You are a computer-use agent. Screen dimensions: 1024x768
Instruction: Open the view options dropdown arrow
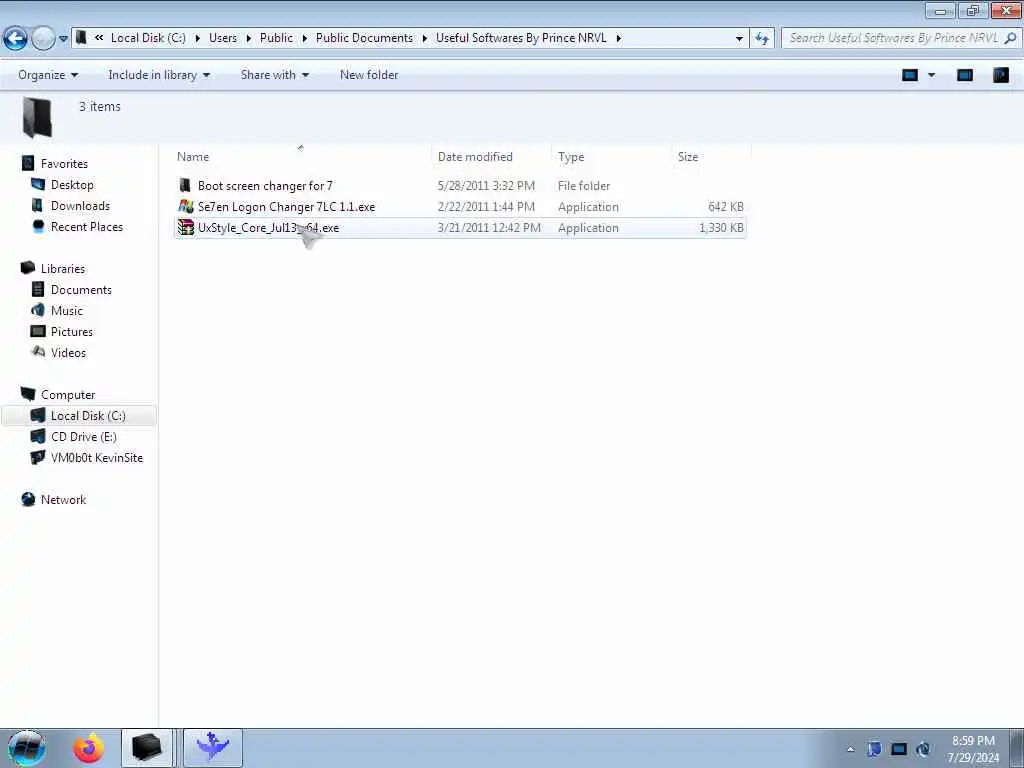pyautogui.click(x=932, y=75)
